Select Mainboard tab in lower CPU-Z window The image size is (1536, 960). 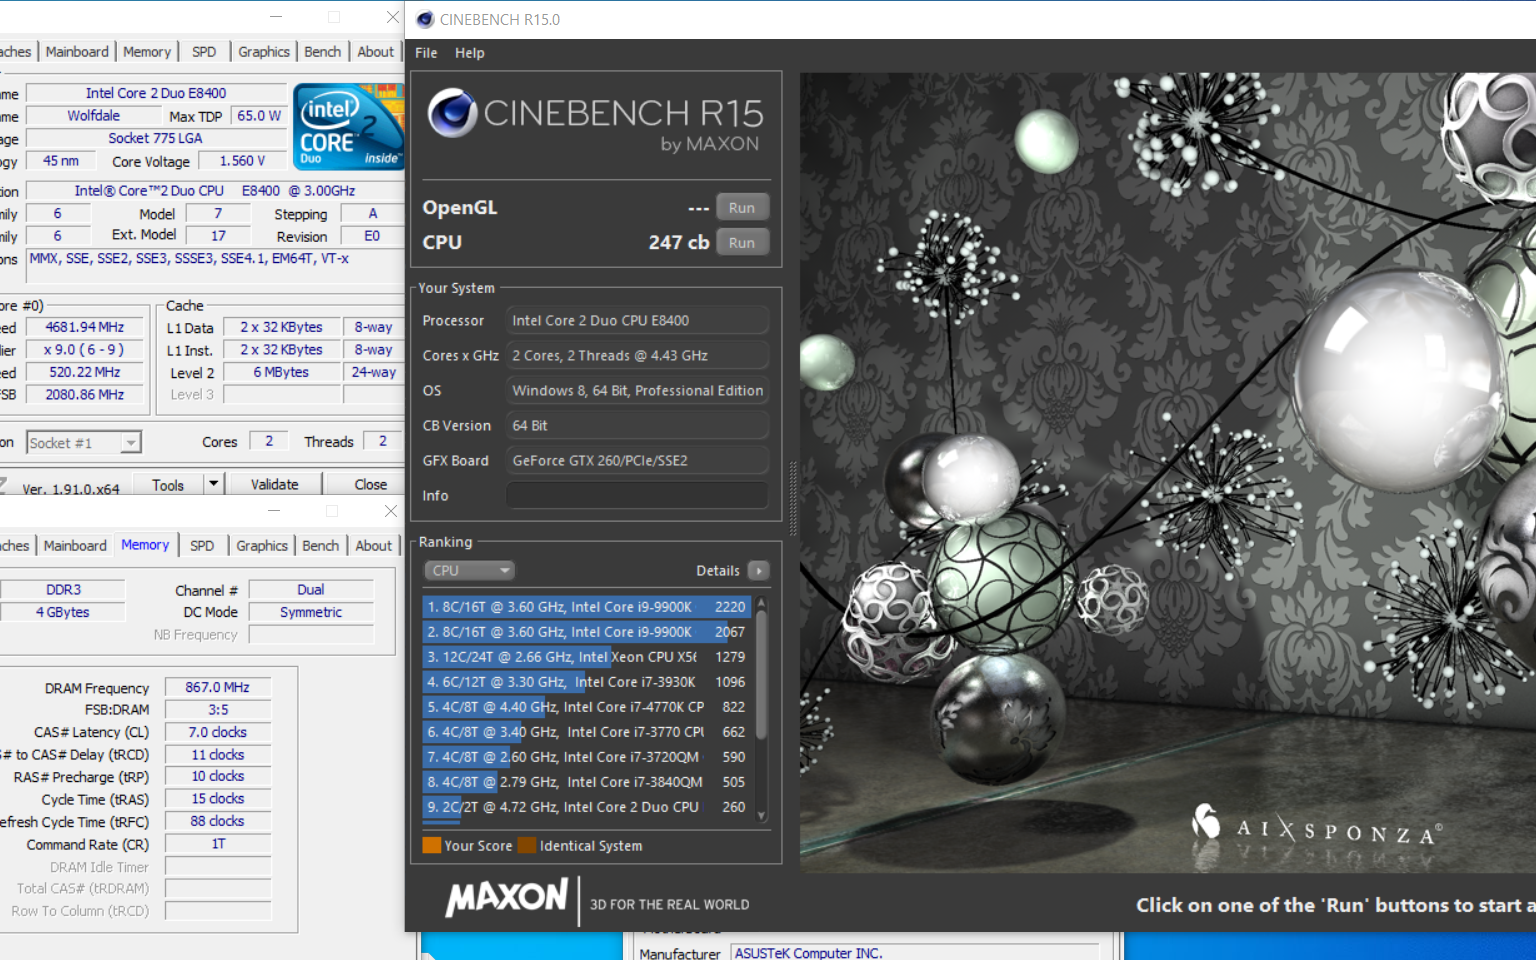(x=75, y=546)
